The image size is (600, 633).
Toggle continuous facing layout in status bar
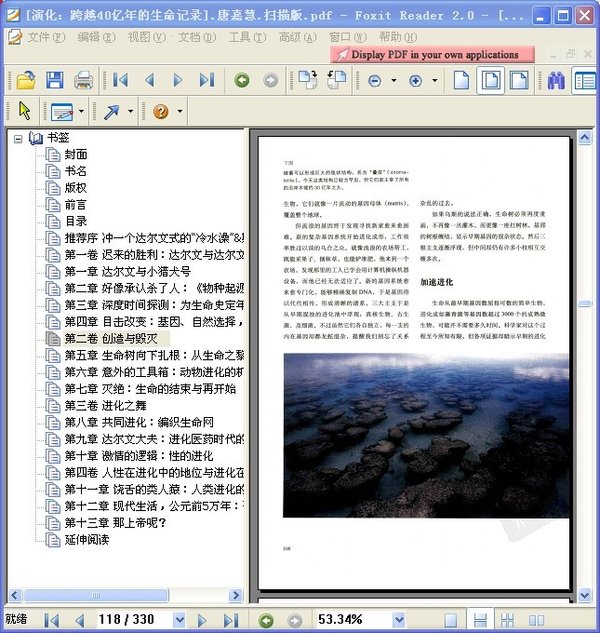tap(507, 620)
